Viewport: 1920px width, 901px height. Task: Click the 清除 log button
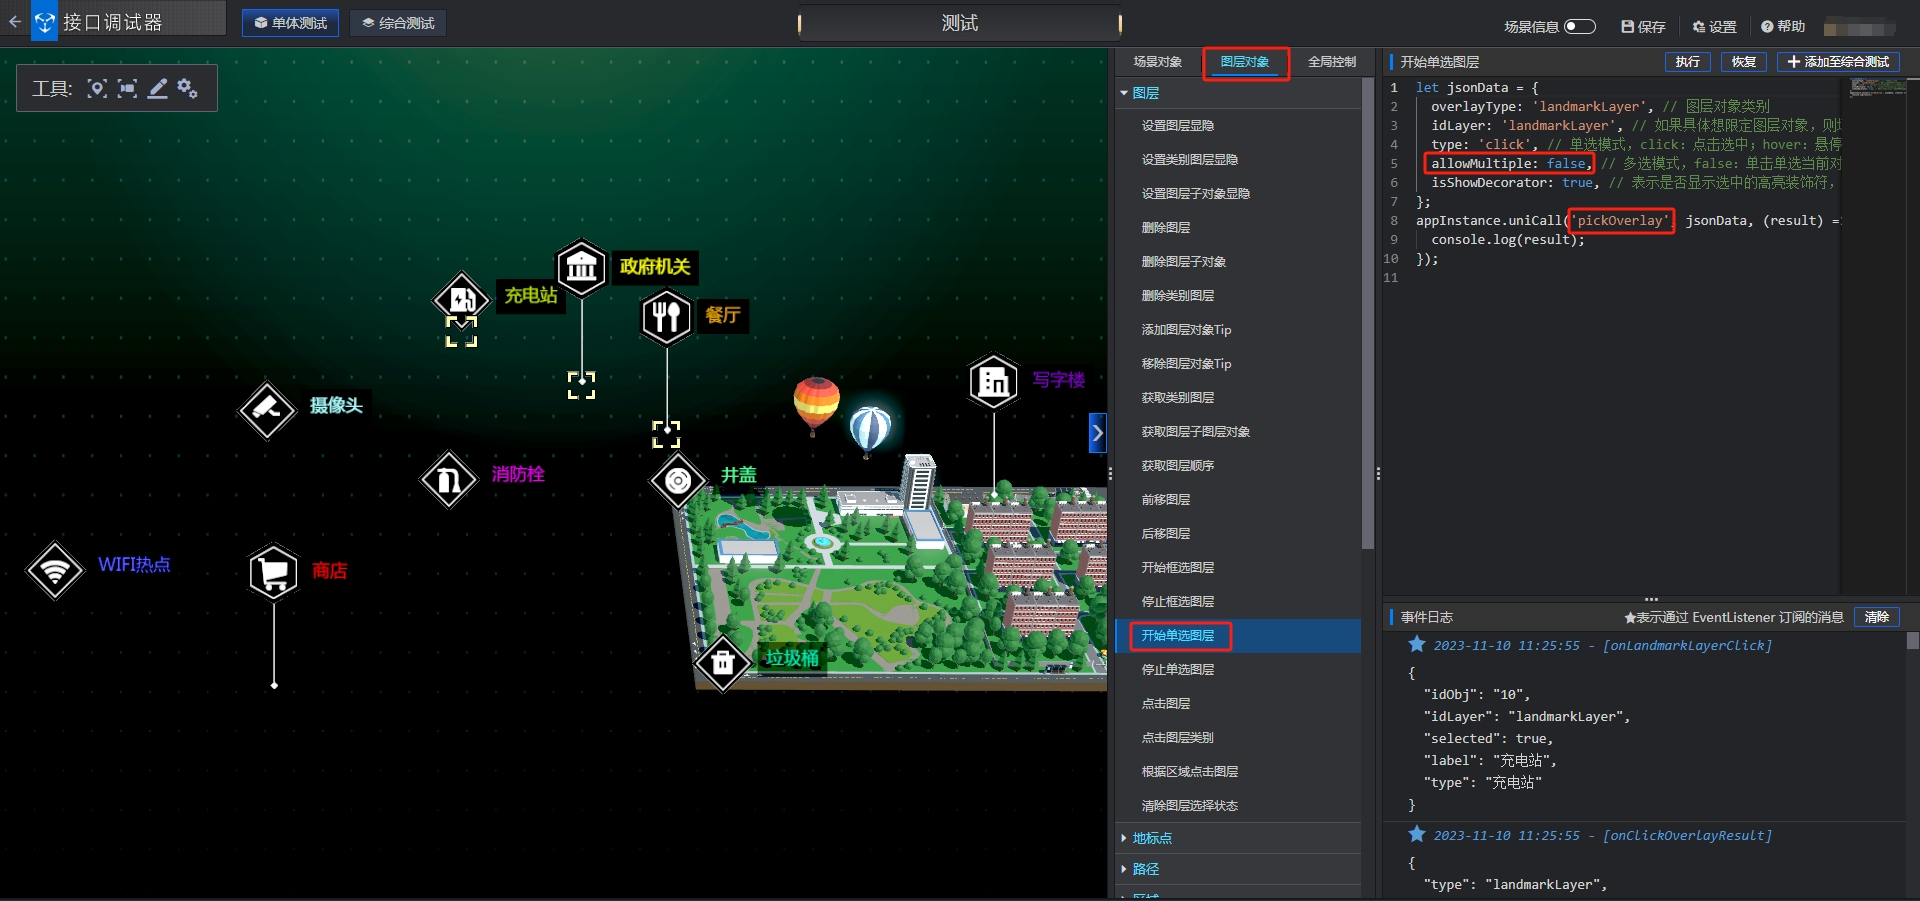pos(1877,617)
